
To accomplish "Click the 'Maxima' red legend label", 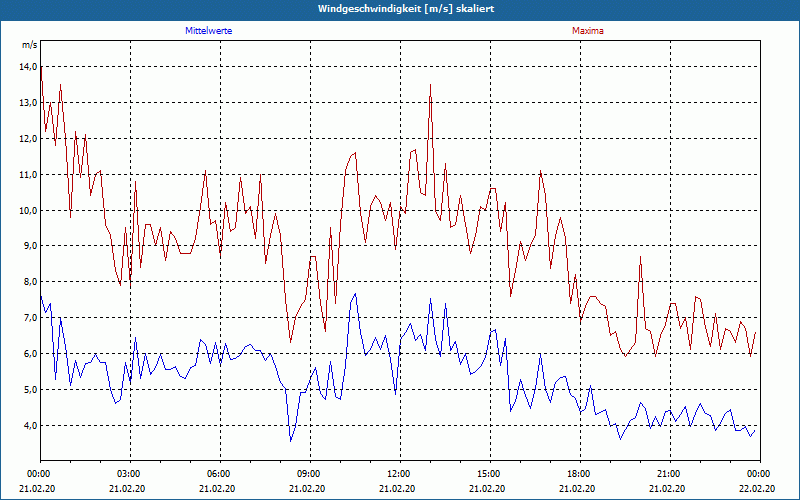I will (588, 31).
